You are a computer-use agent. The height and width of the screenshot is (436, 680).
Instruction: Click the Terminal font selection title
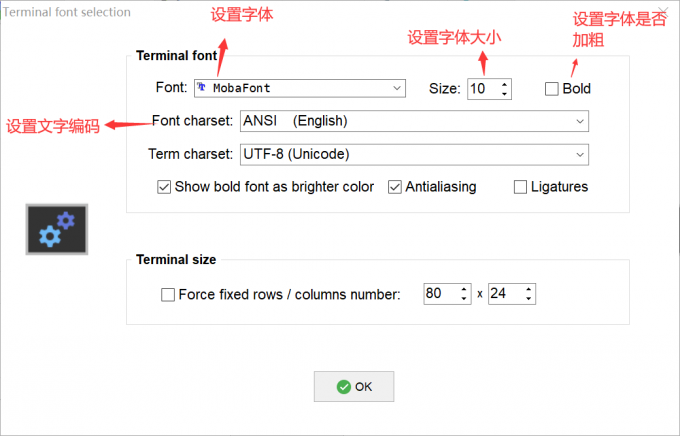pos(67,12)
